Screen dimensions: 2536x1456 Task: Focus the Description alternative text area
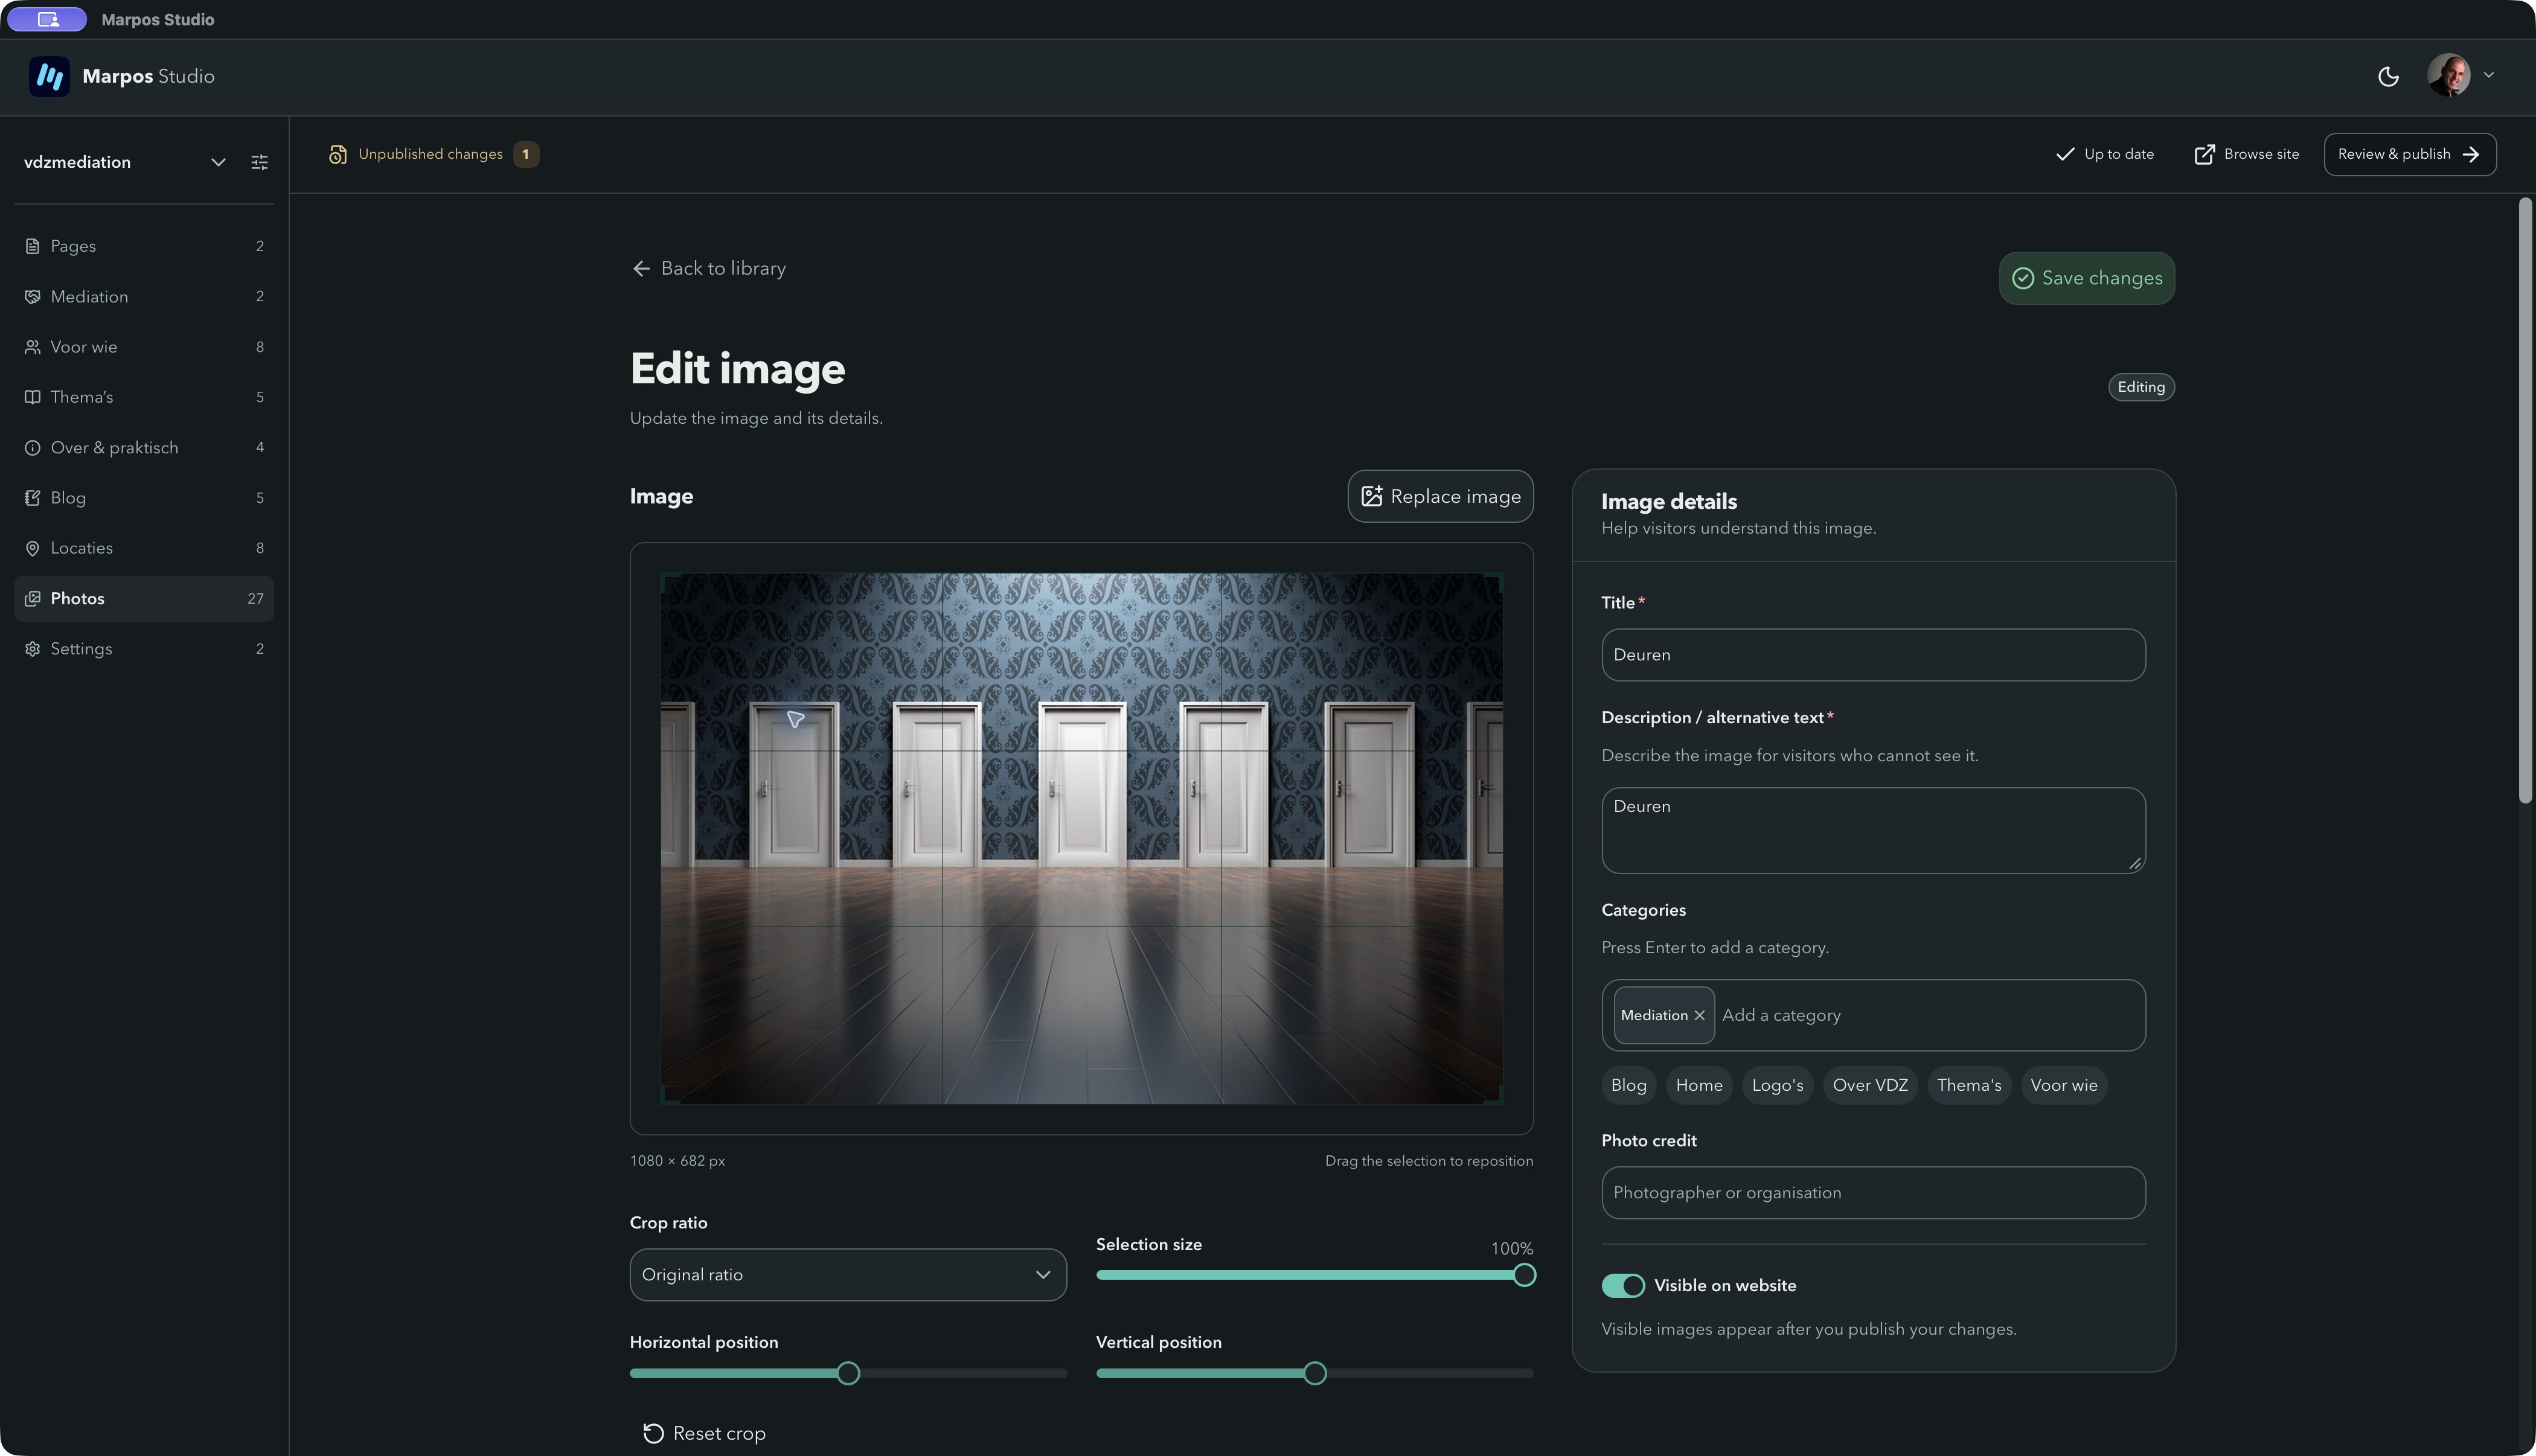[x=1873, y=830]
